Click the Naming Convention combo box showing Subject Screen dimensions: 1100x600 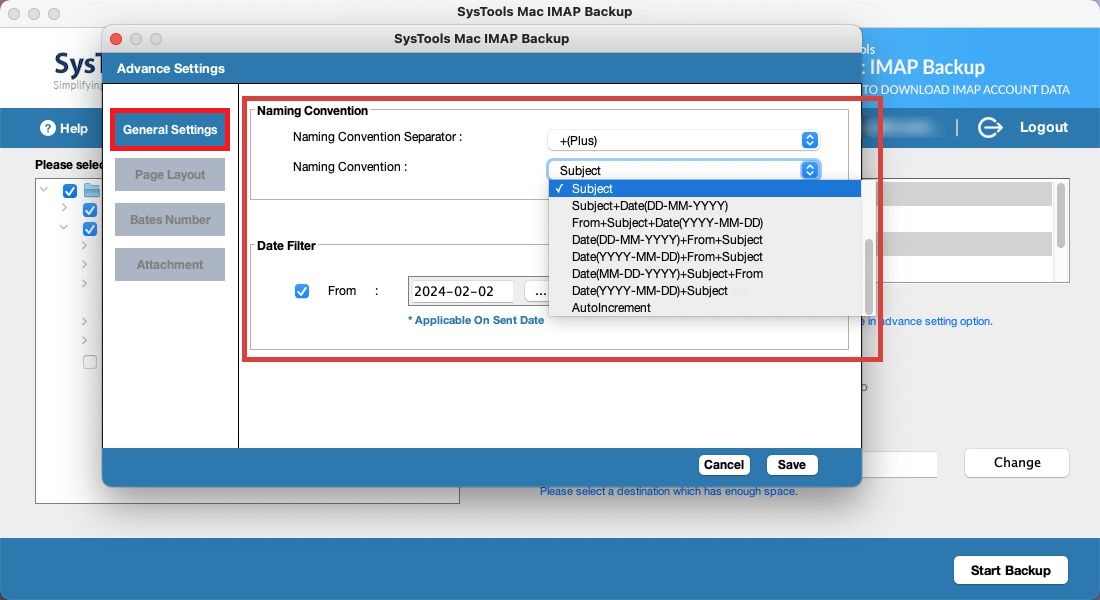pos(683,171)
